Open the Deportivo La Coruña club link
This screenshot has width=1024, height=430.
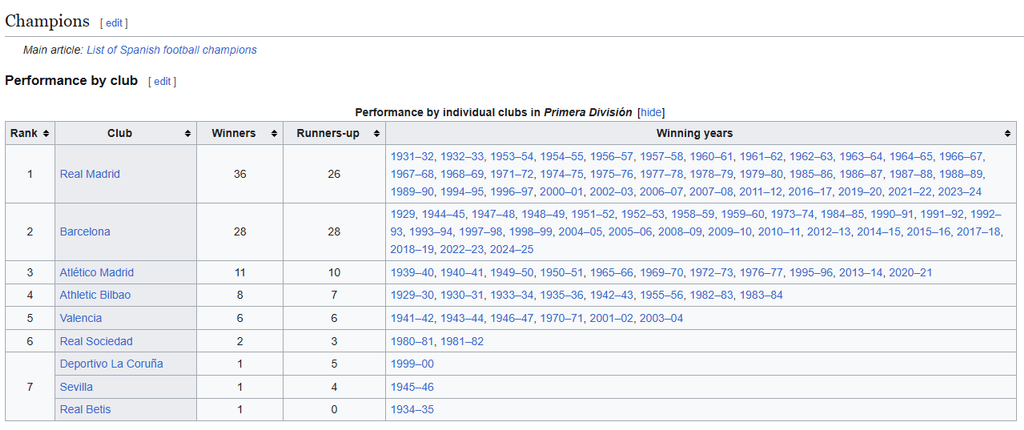[112, 364]
